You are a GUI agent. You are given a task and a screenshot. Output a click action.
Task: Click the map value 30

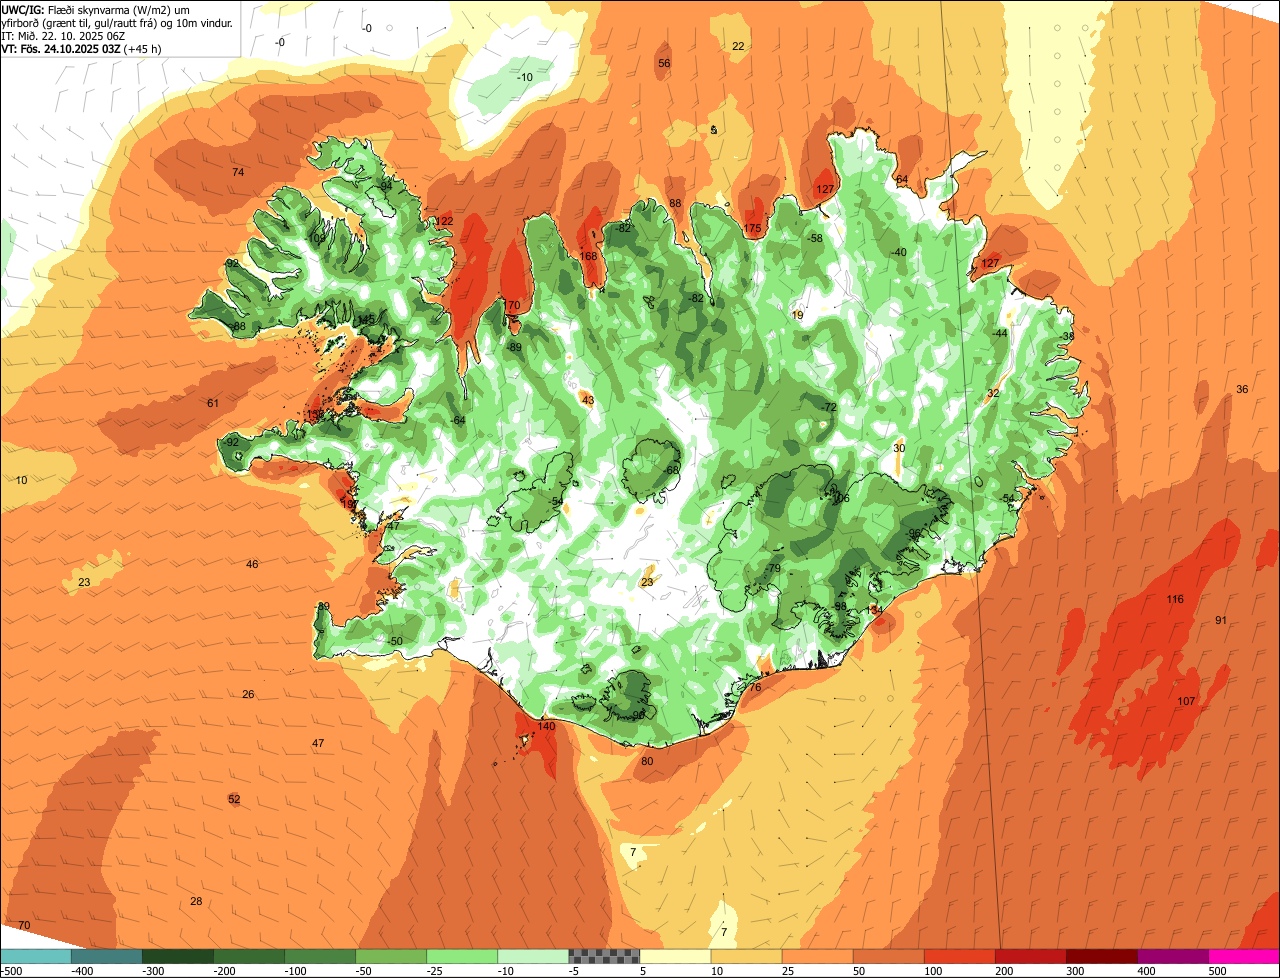[899, 448]
